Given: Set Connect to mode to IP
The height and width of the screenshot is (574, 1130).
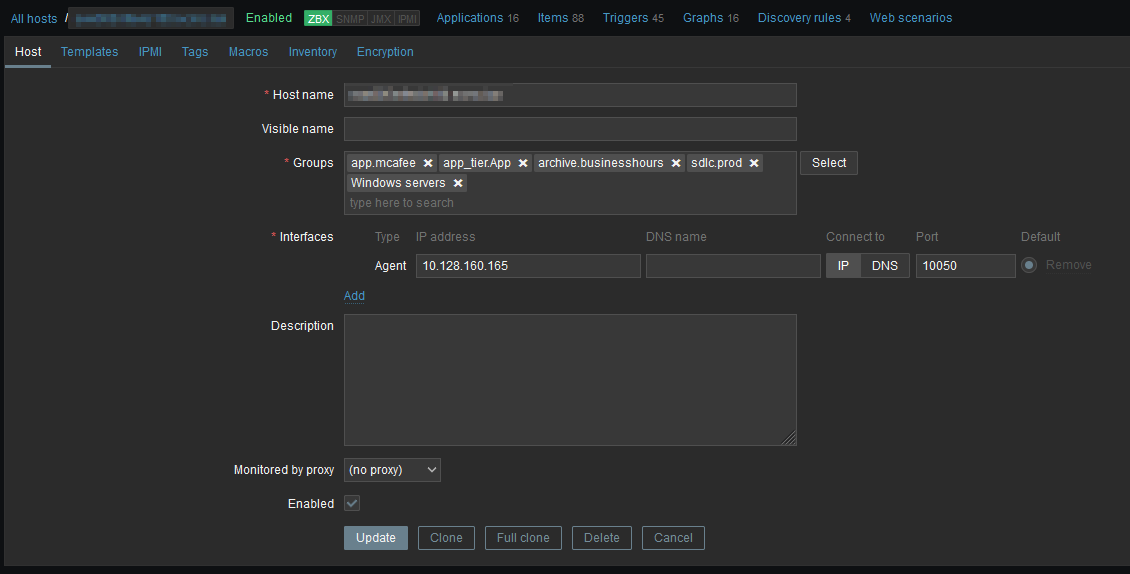Looking at the screenshot, I should click(x=843, y=265).
